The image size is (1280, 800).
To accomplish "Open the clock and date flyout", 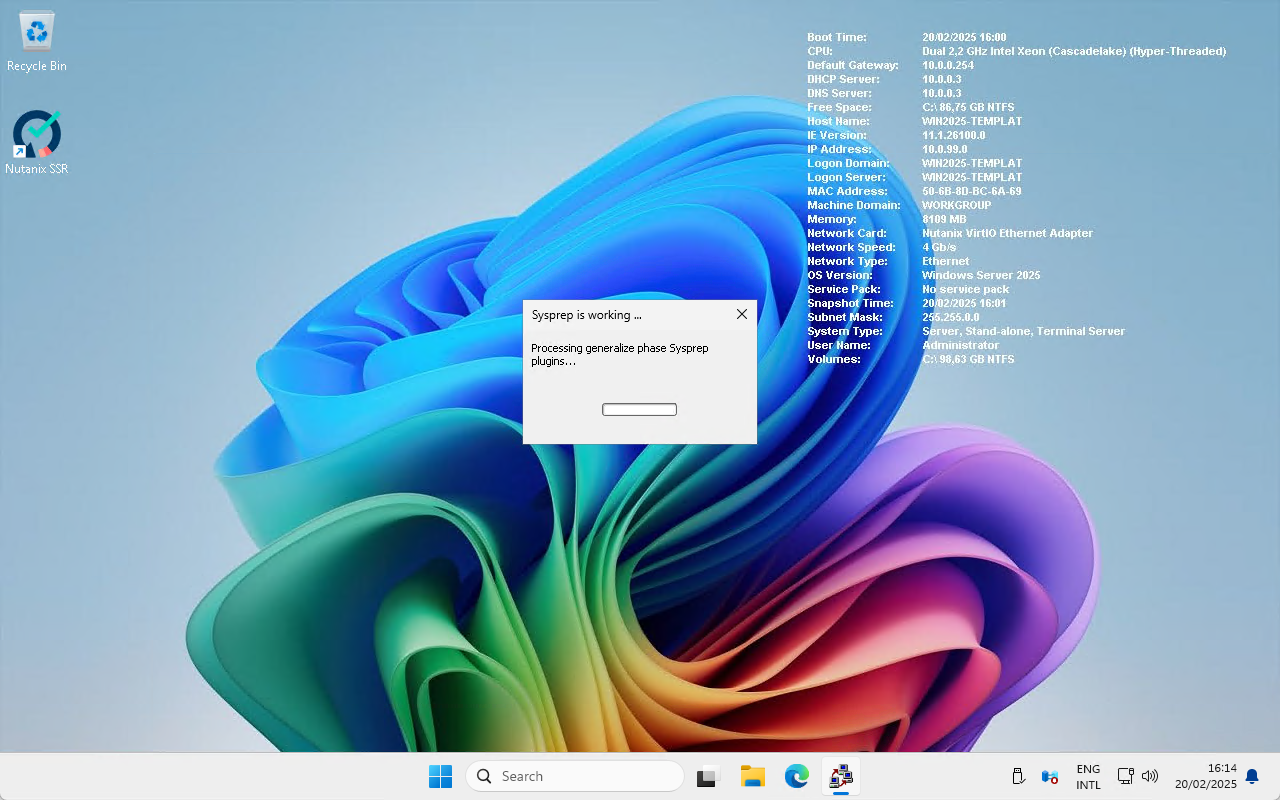I will 1205,776.
